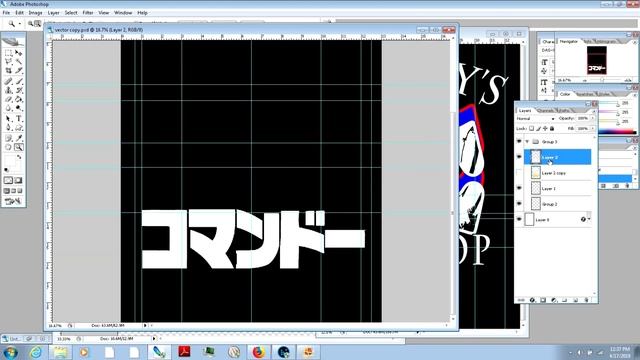640x360 pixels.
Task: Switch to the Paths tab
Action: (564, 110)
